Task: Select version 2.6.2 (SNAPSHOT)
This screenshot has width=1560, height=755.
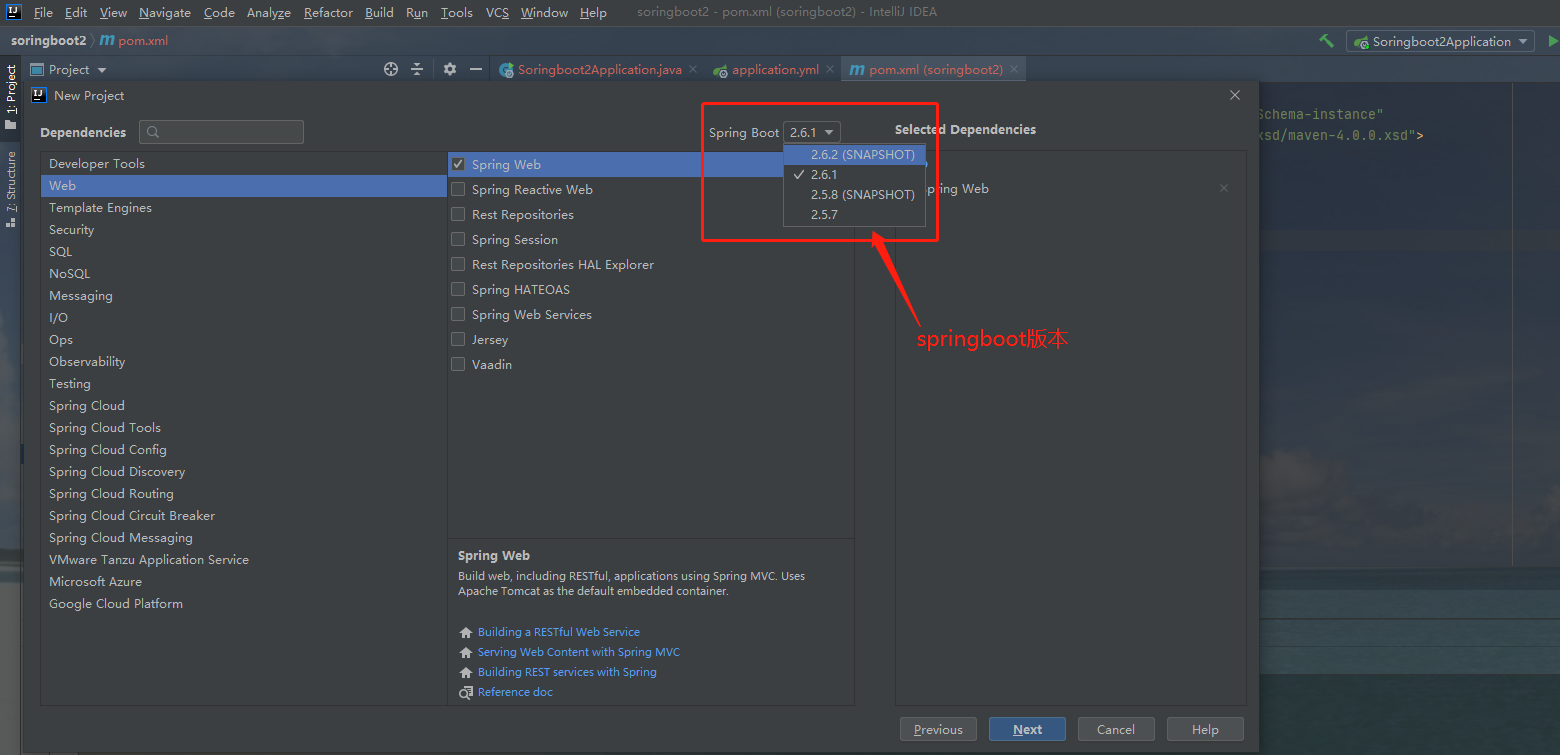Action: 854,155
